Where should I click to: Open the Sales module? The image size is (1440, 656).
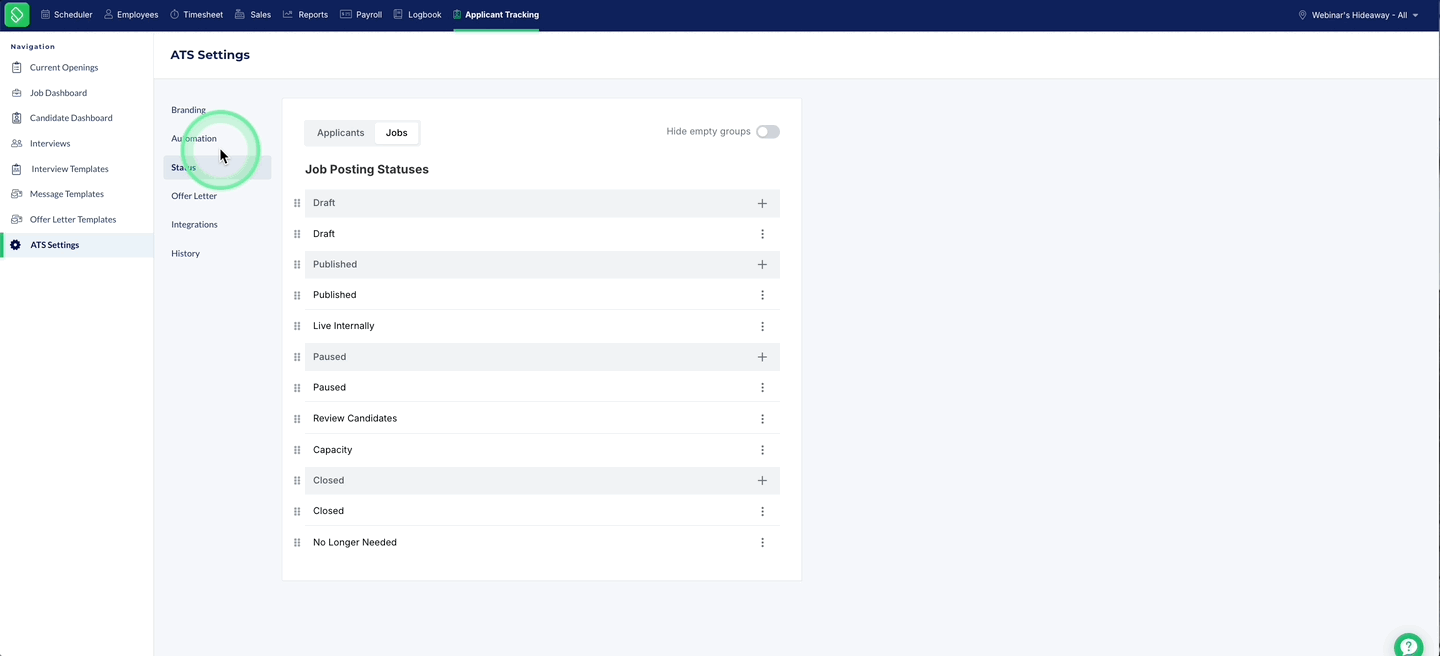pyautogui.click(x=253, y=15)
